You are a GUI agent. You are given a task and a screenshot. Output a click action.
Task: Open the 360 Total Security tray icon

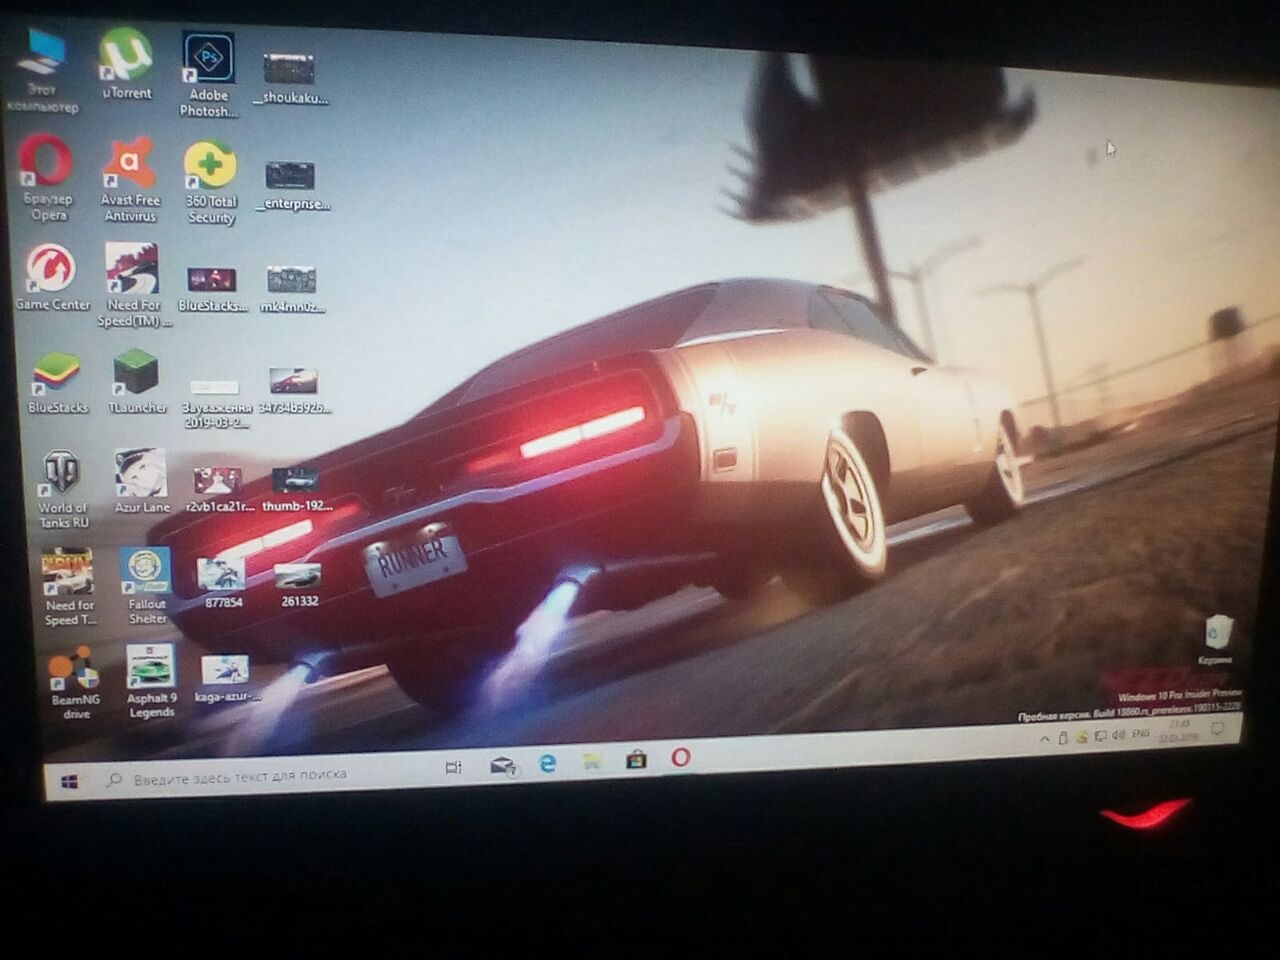1081,738
